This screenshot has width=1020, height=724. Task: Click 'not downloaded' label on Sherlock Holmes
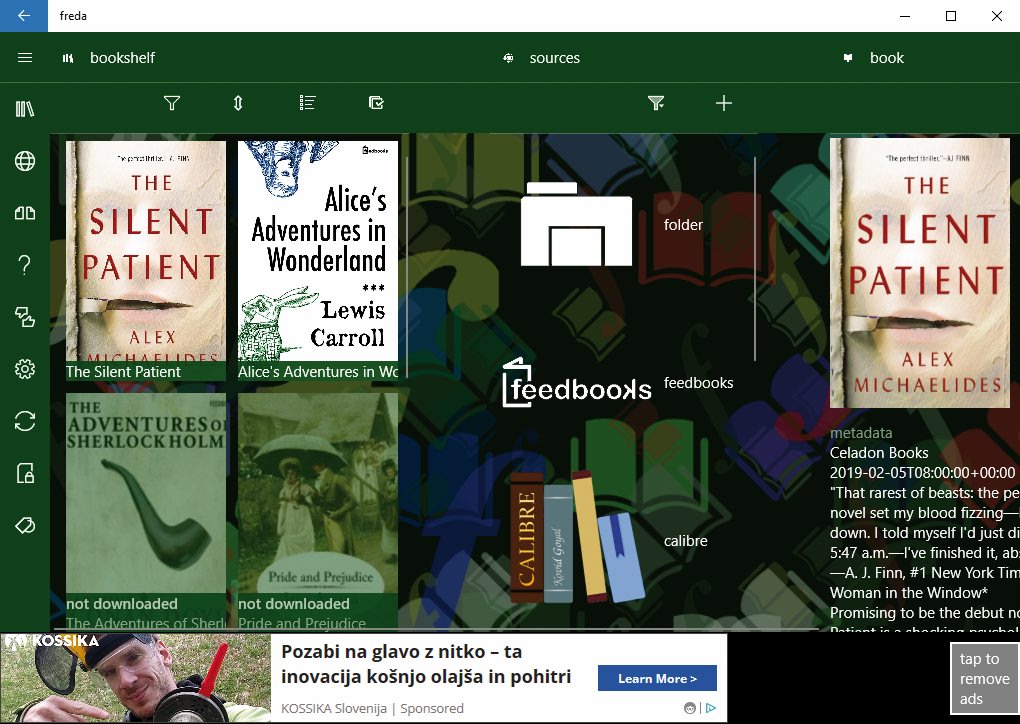point(122,604)
